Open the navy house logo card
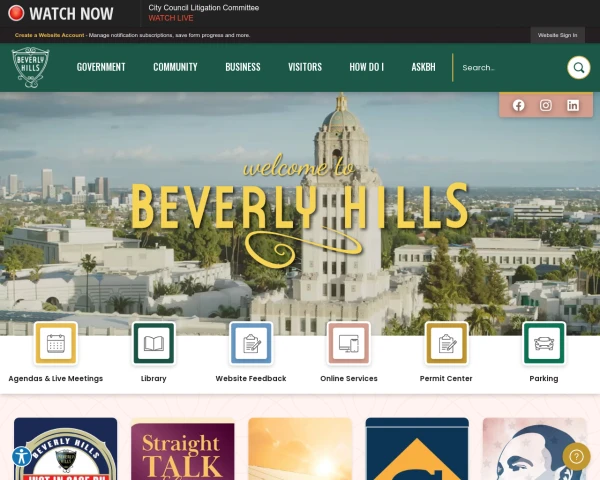This screenshot has height=480, width=600. pos(417,449)
